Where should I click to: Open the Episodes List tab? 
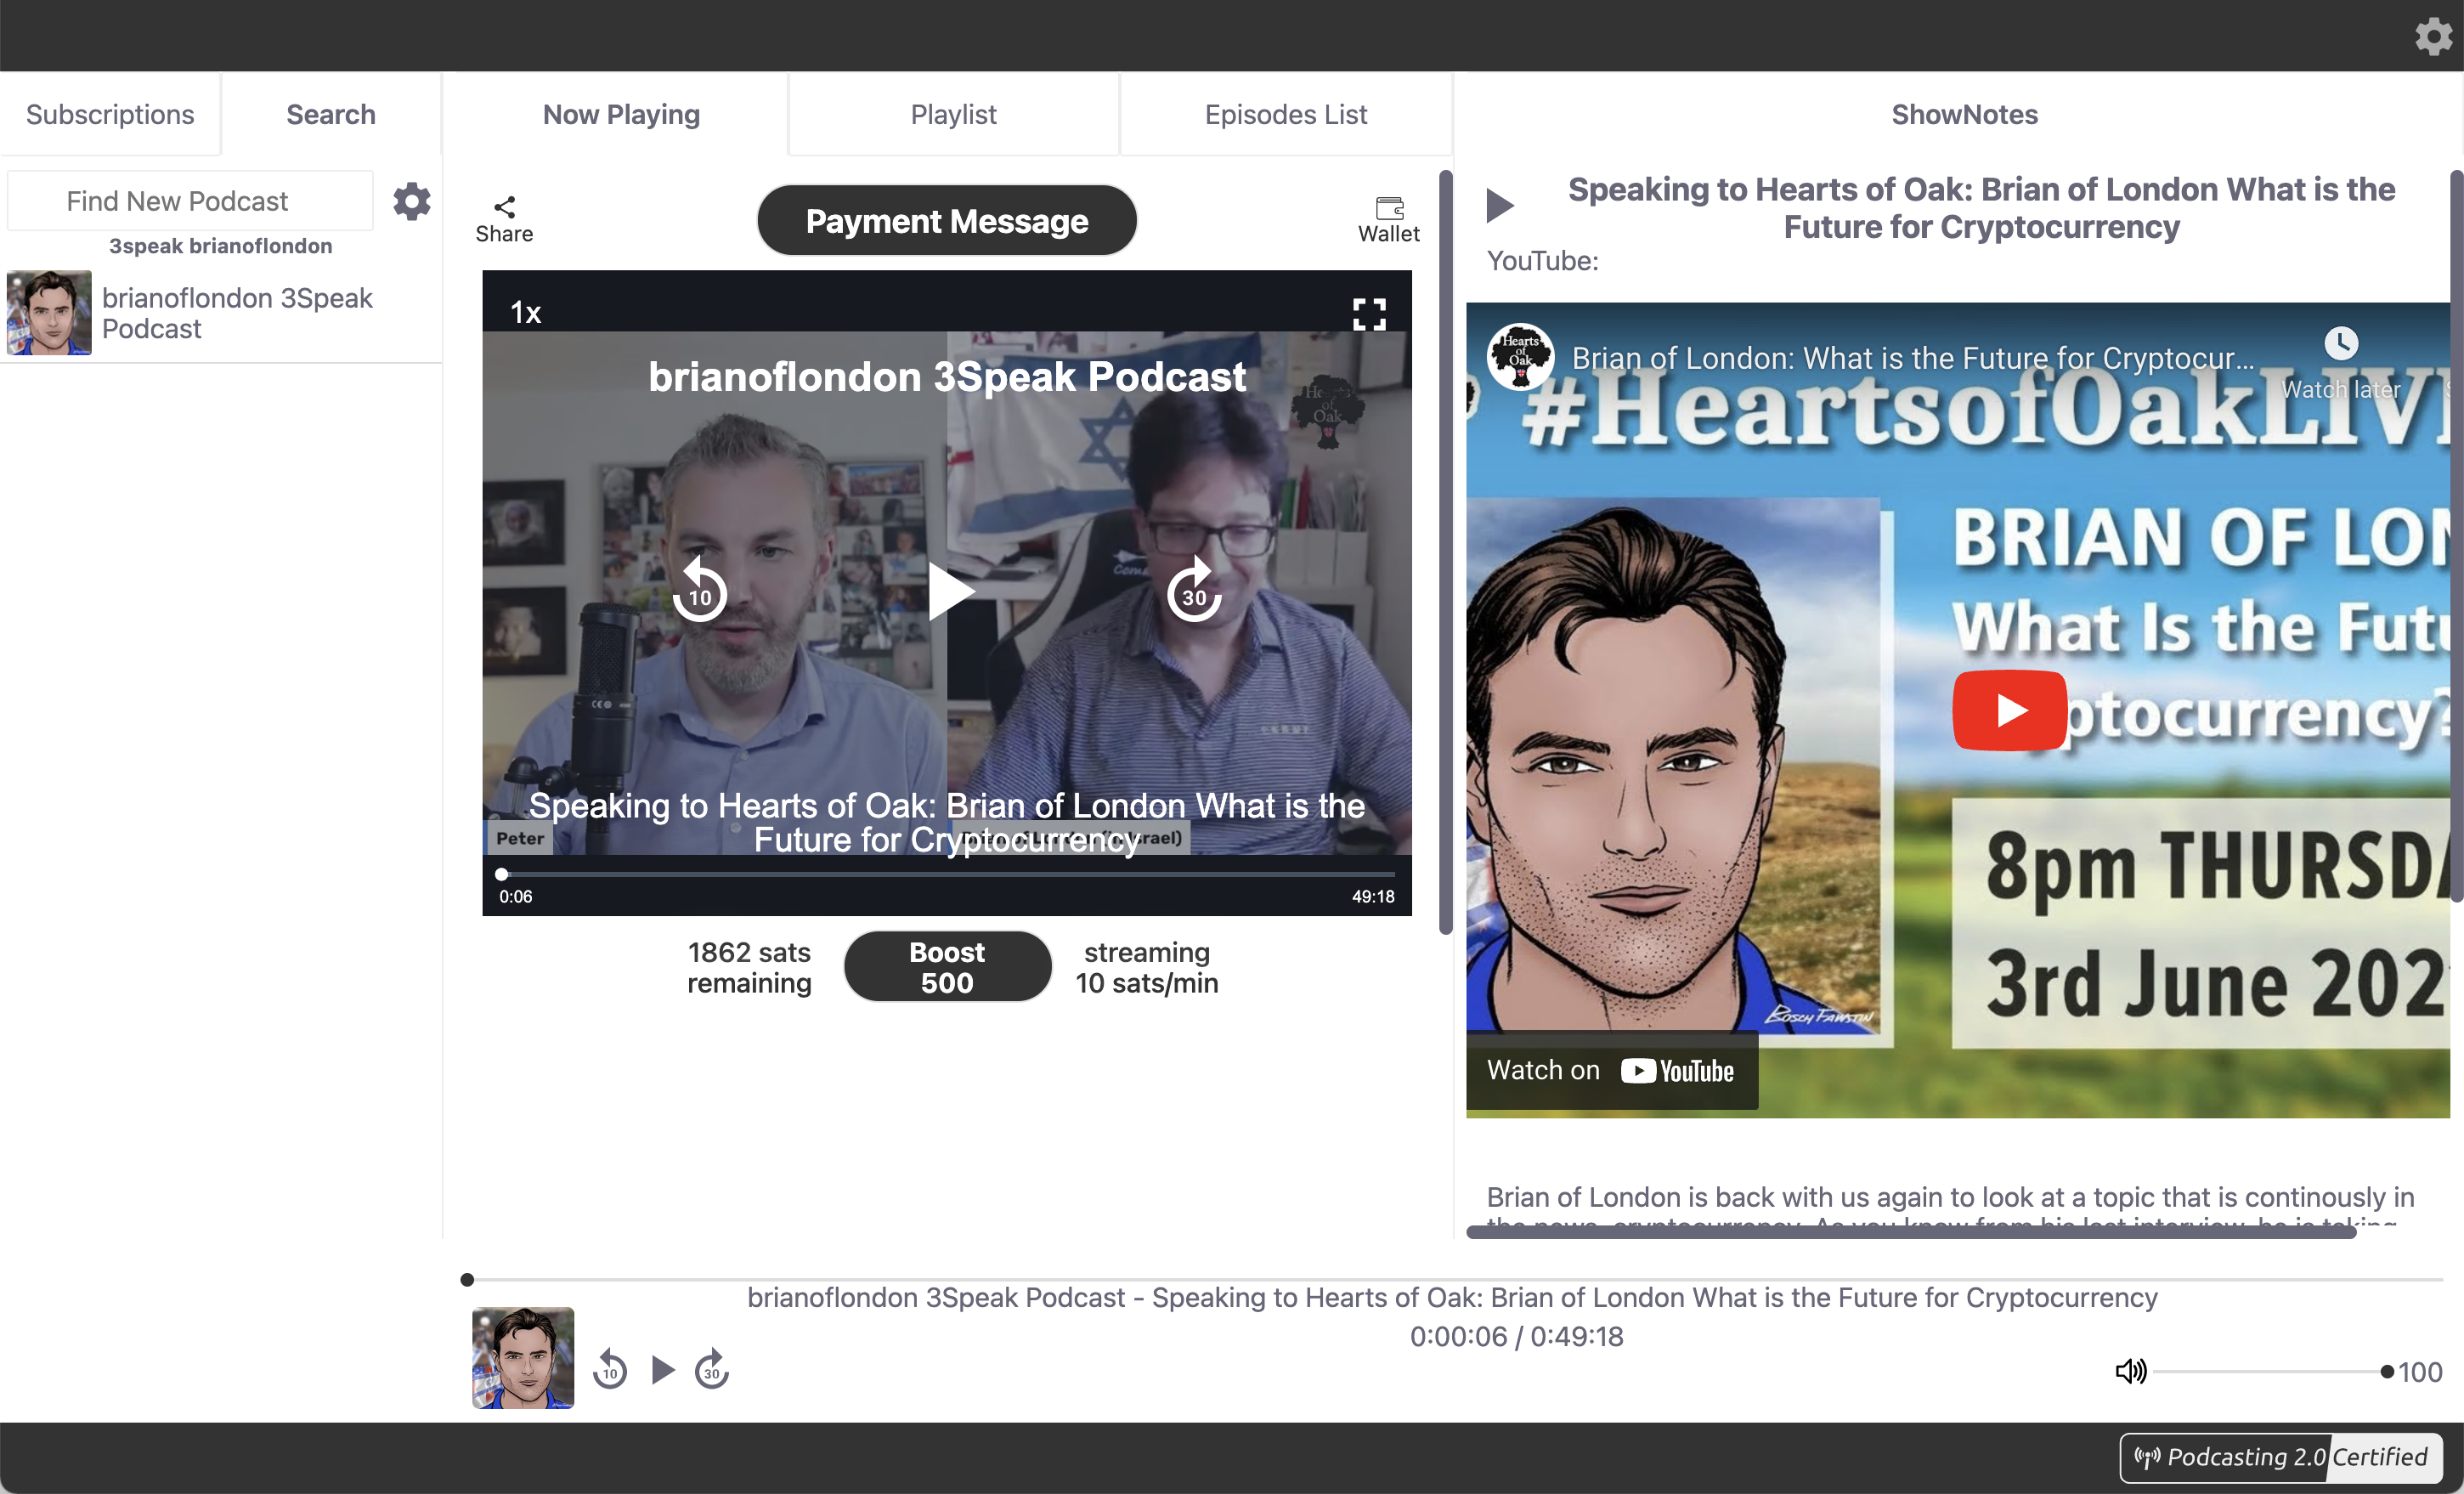pyautogui.click(x=1285, y=114)
